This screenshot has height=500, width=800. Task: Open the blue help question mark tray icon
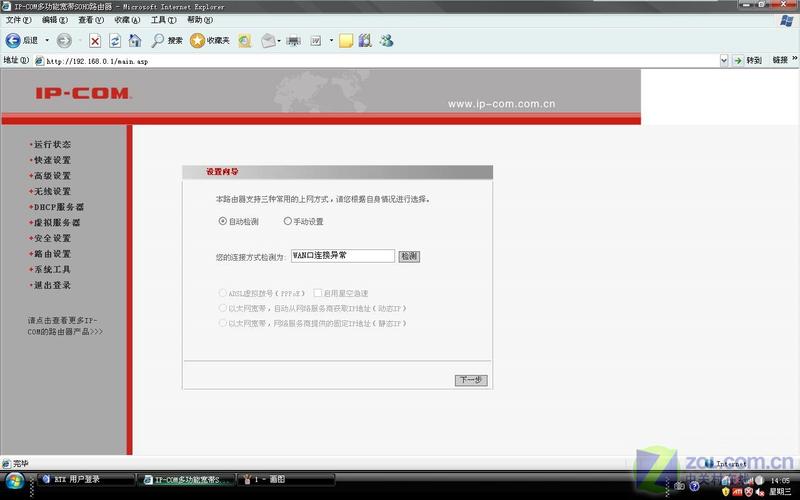pyautogui.click(x=694, y=486)
